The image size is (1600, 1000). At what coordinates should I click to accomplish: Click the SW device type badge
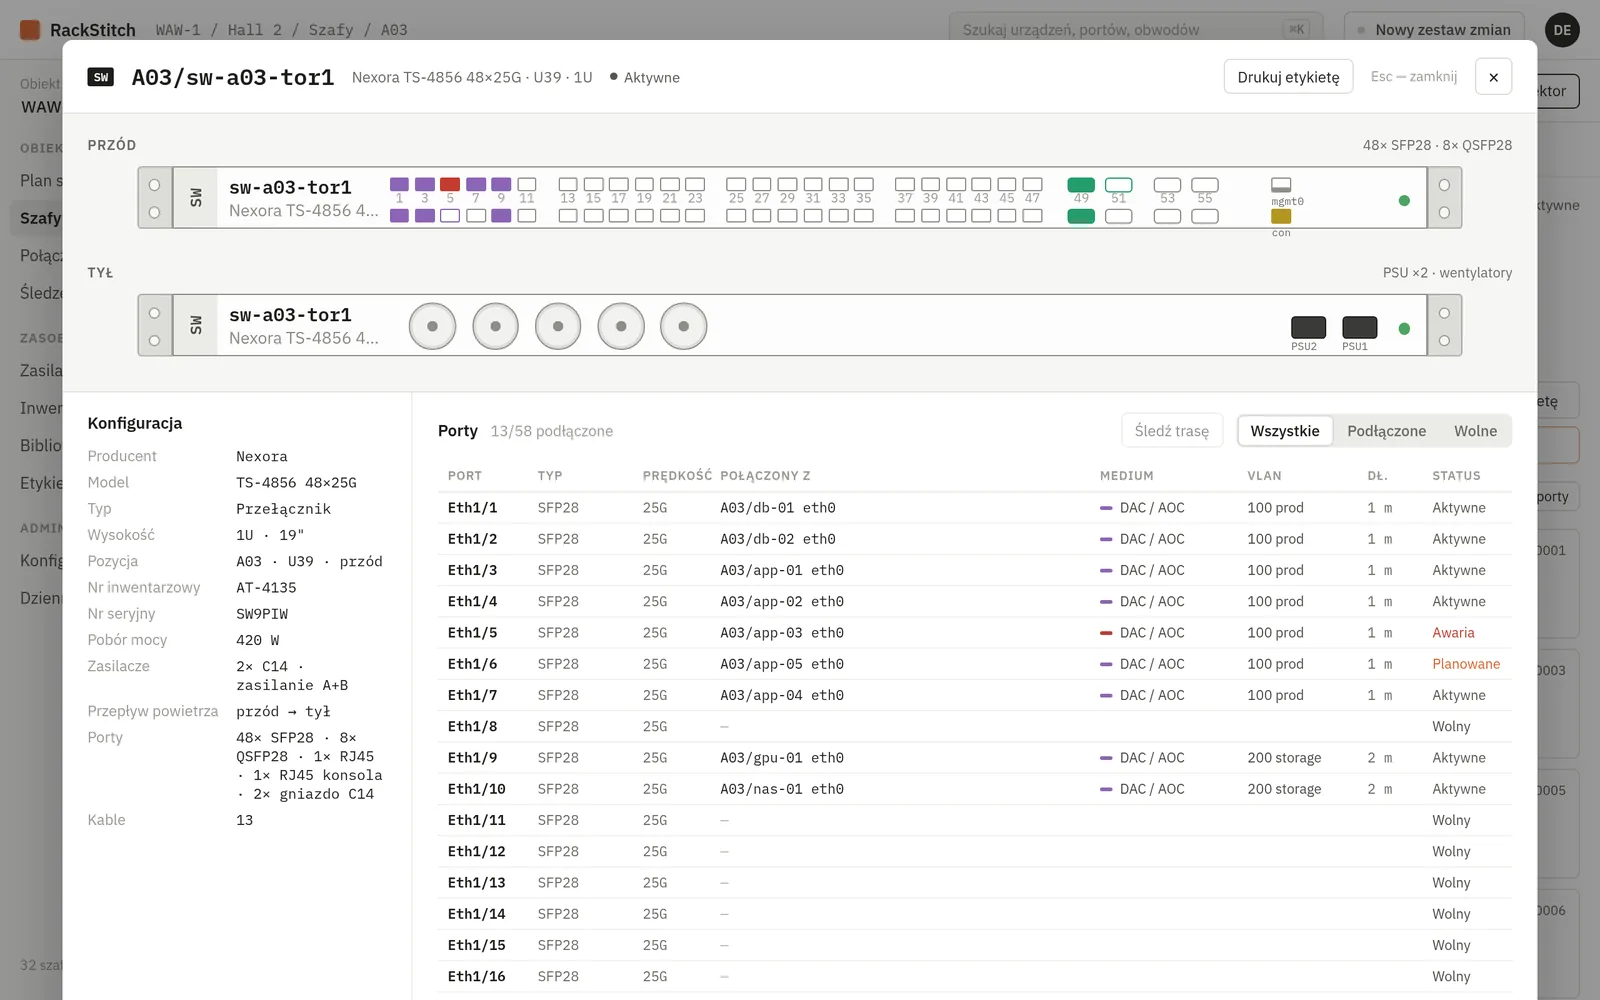click(x=101, y=77)
